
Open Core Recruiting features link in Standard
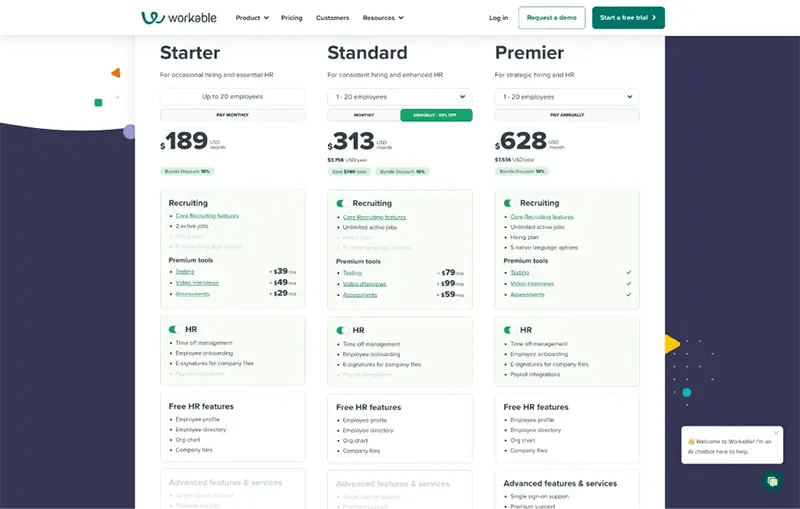(x=374, y=217)
